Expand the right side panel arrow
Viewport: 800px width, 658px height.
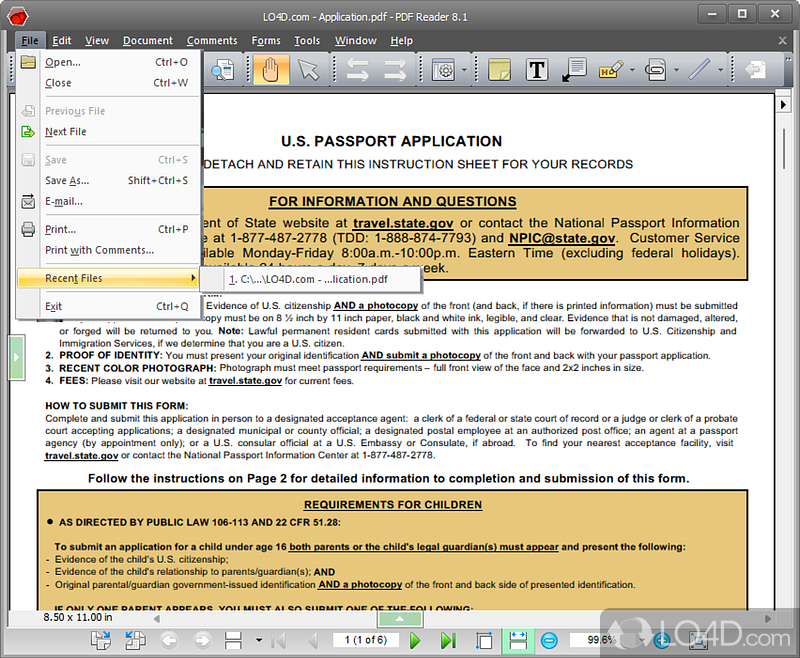[x=783, y=105]
